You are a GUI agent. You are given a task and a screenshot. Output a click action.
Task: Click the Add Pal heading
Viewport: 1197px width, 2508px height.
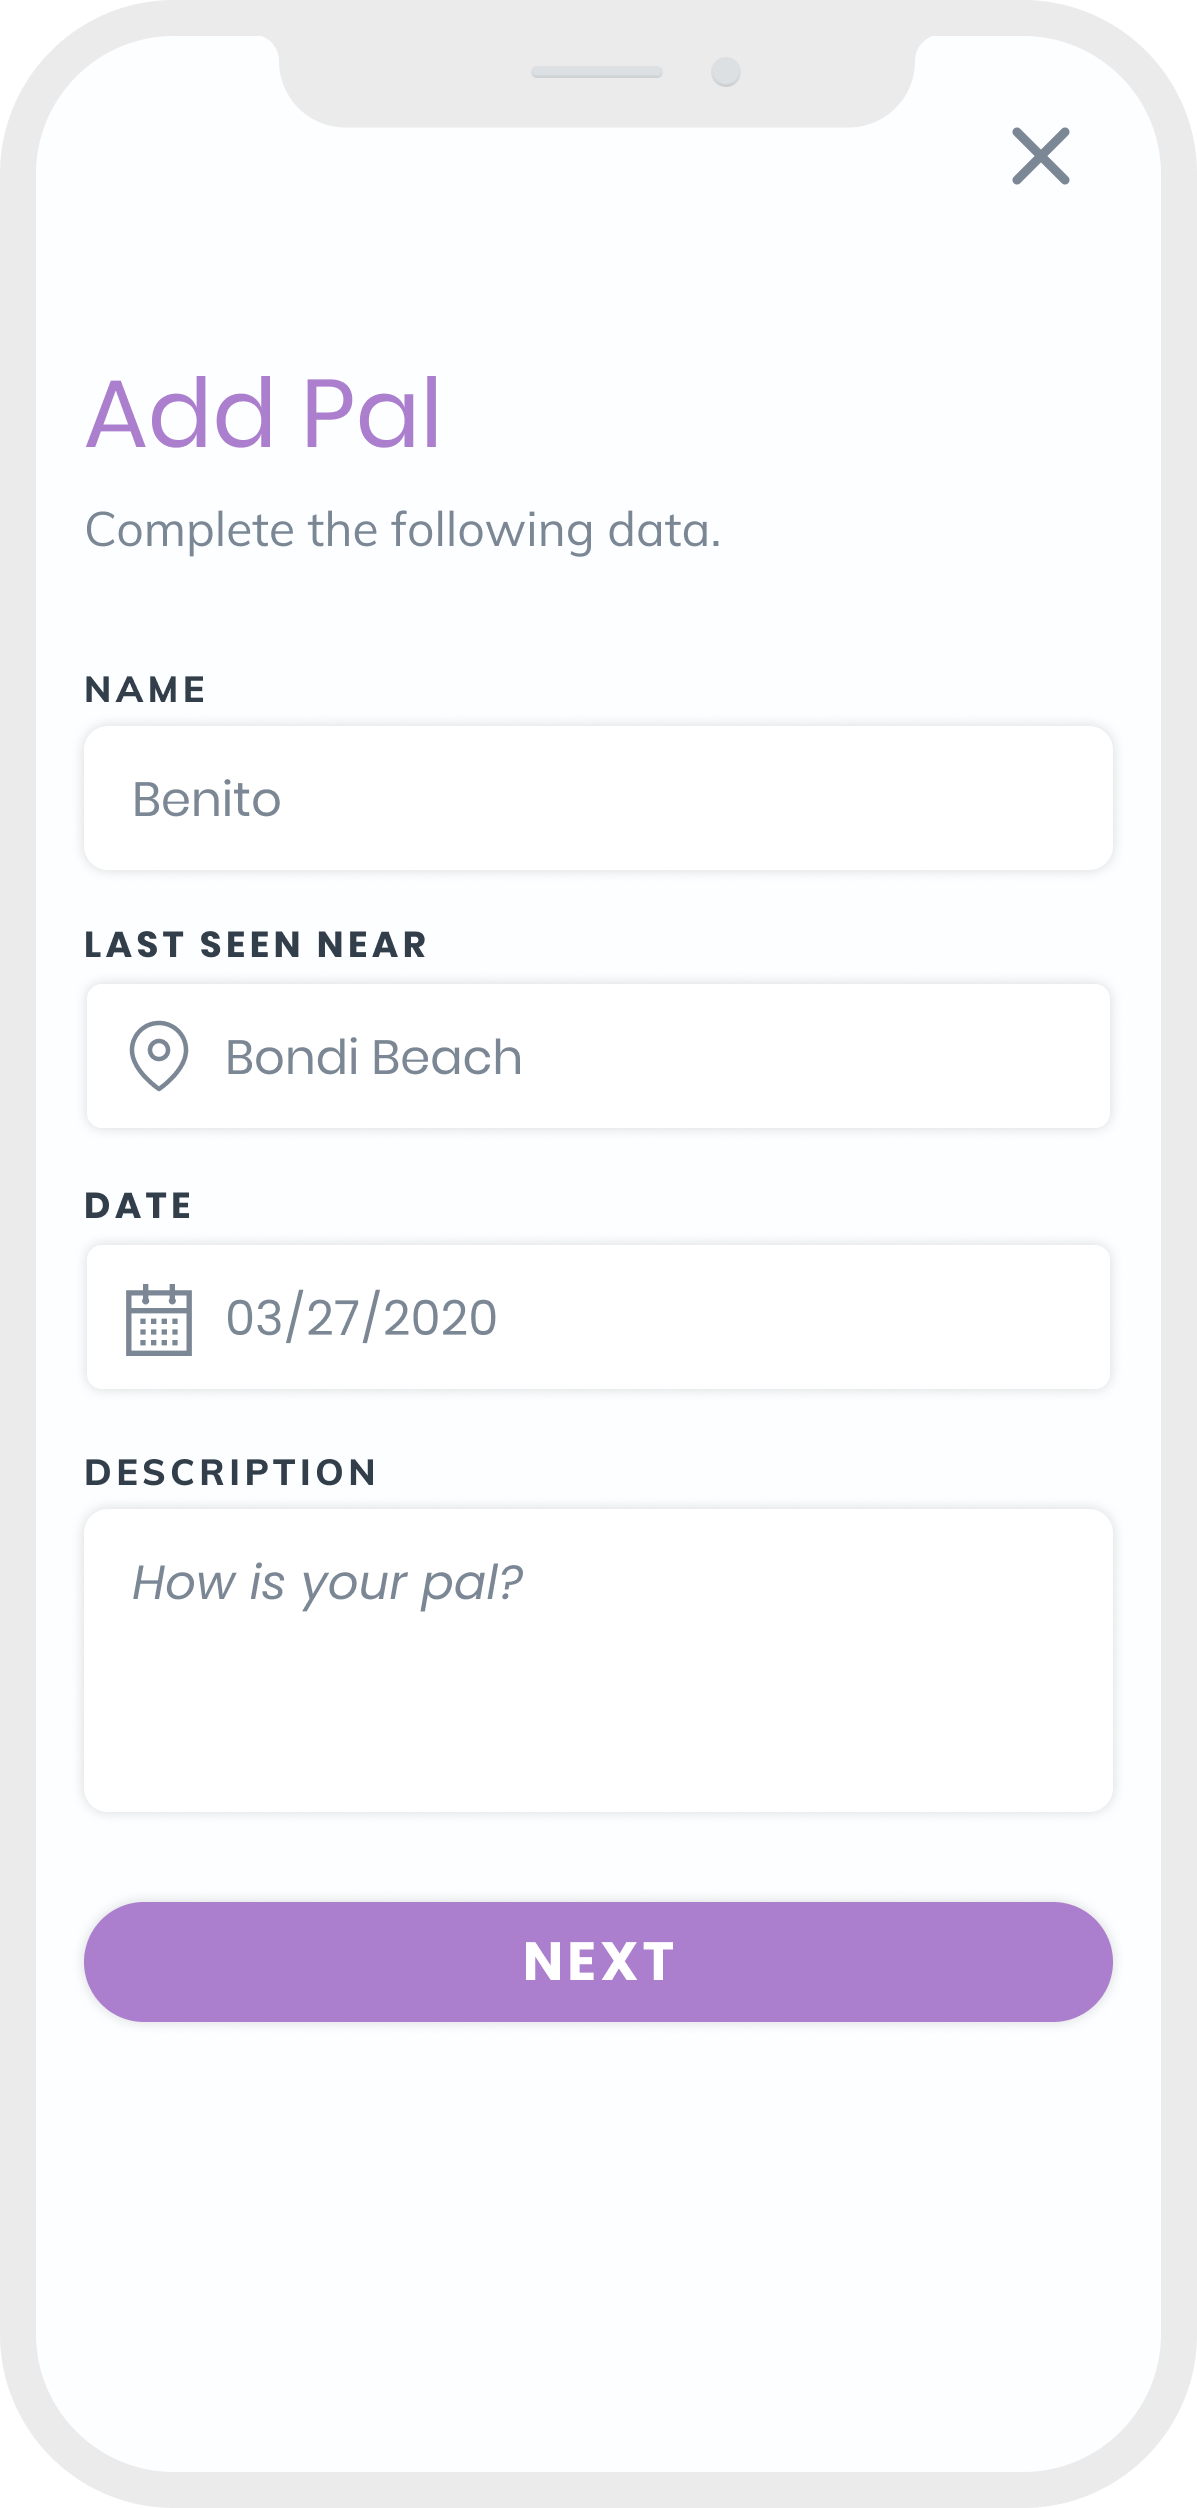(263, 412)
